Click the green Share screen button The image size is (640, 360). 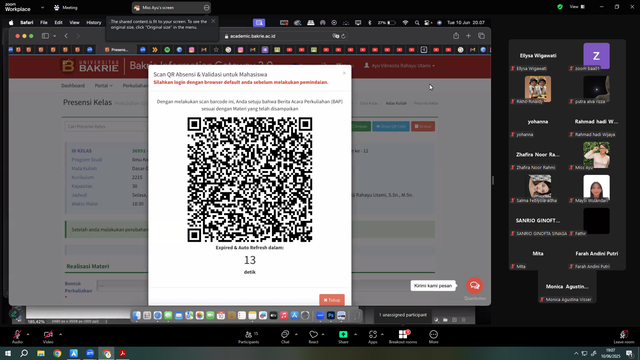343,336
